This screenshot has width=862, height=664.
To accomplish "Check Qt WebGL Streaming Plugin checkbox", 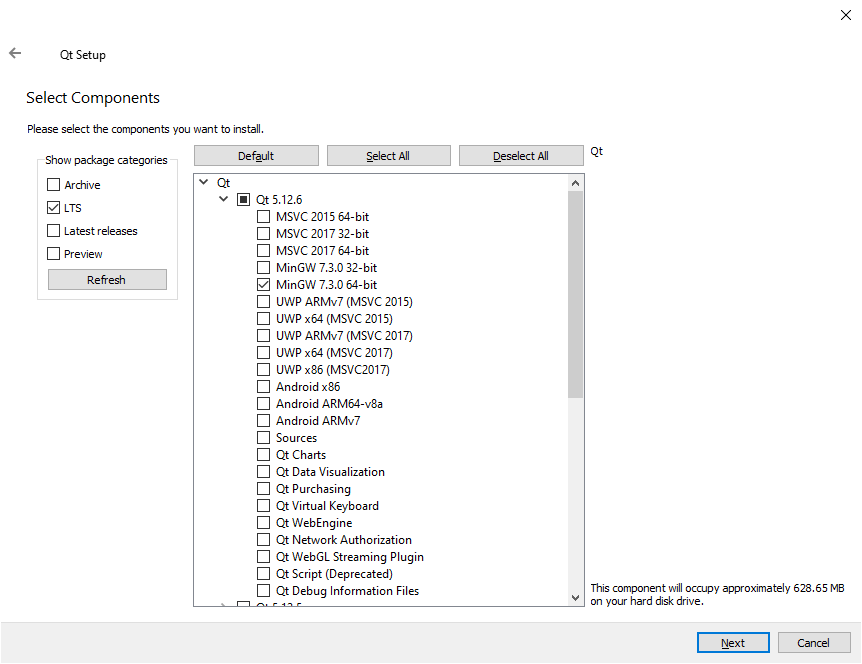I will tap(264, 557).
